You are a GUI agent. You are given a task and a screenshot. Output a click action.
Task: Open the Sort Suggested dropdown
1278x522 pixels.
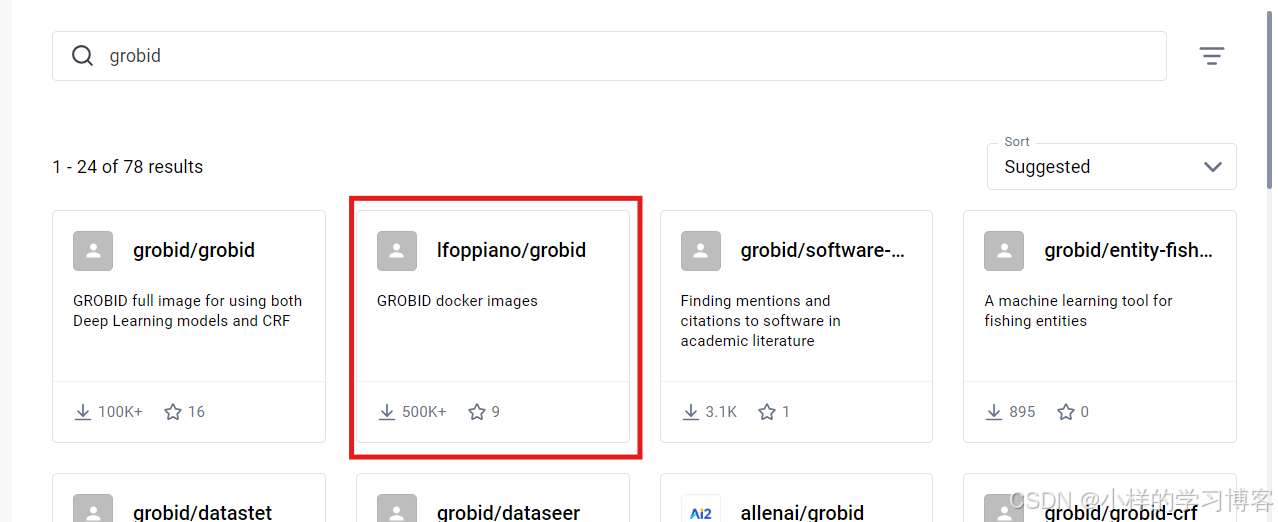point(1112,166)
